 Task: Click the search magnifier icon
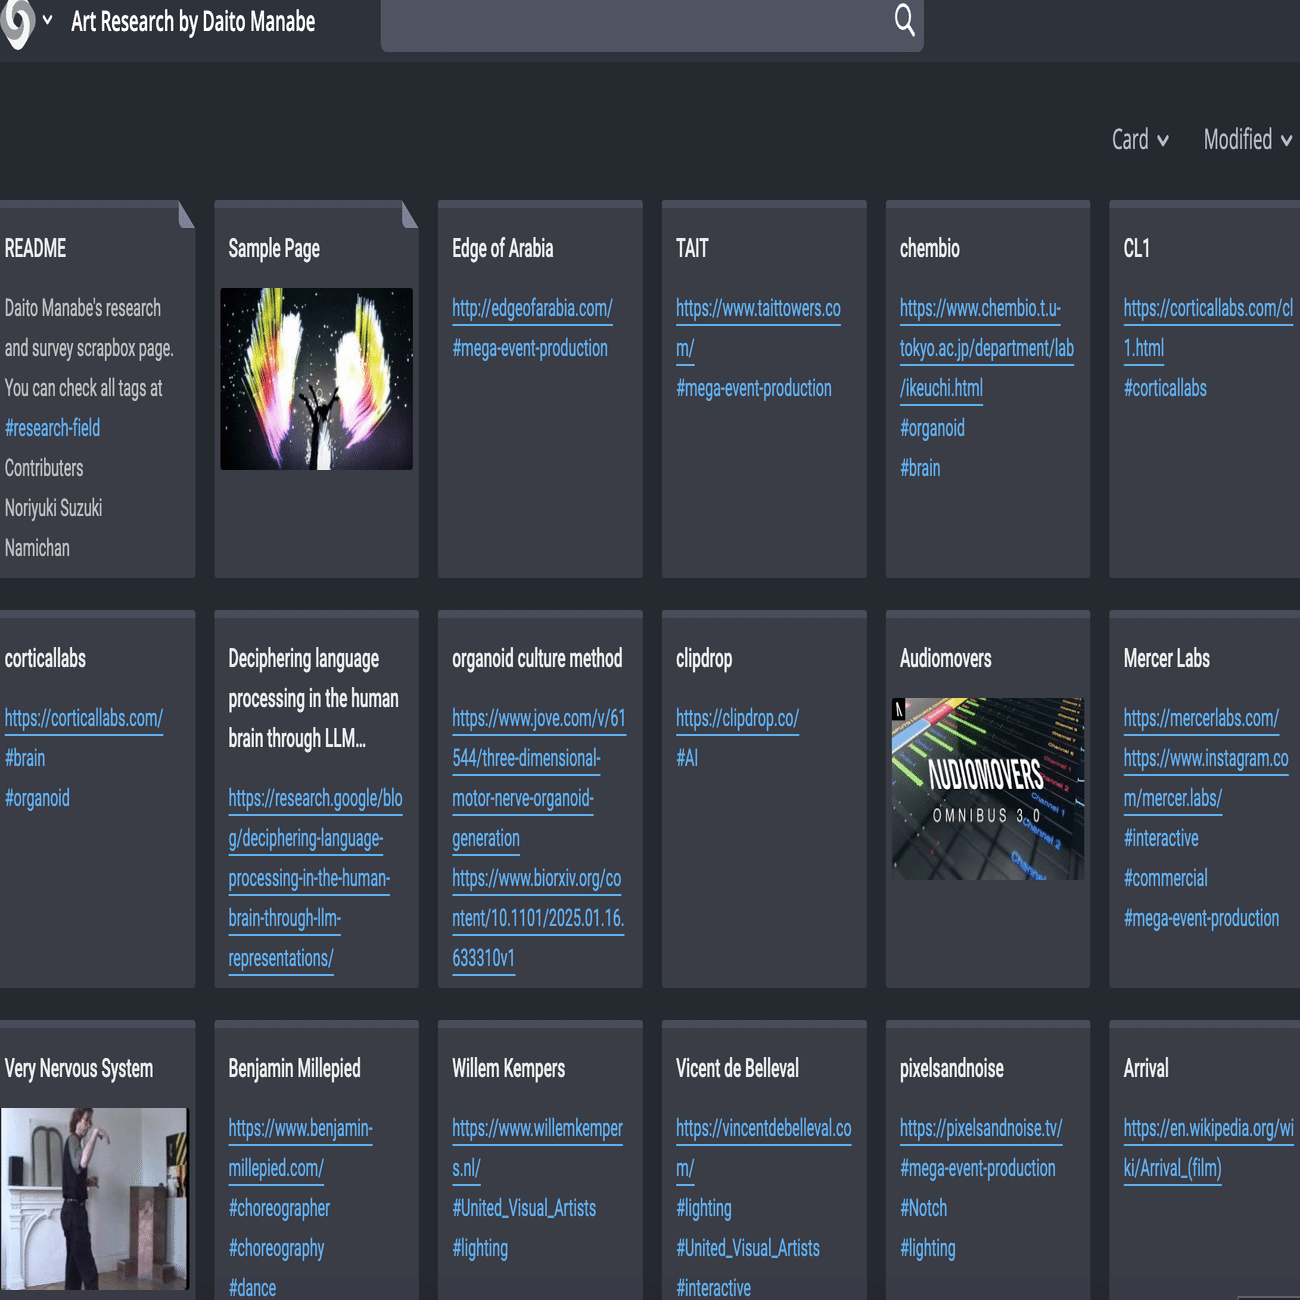click(904, 20)
